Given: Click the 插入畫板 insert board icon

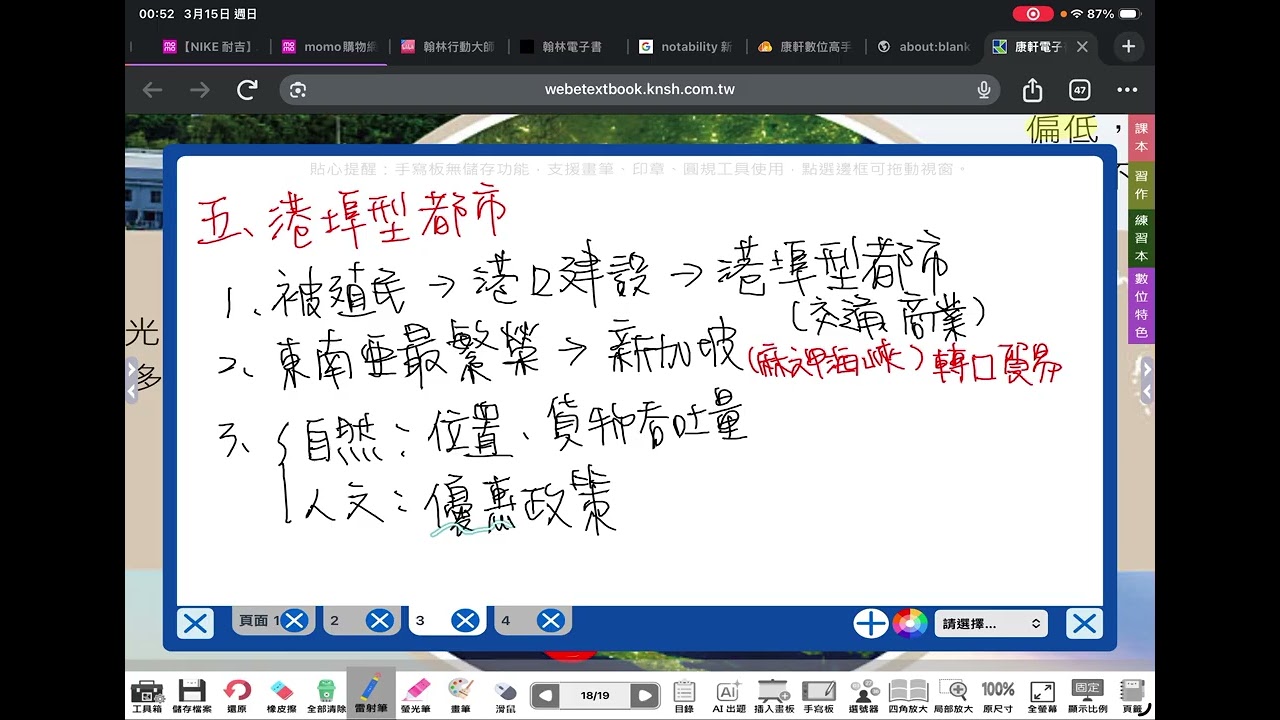Looking at the screenshot, I should point(774,695).
